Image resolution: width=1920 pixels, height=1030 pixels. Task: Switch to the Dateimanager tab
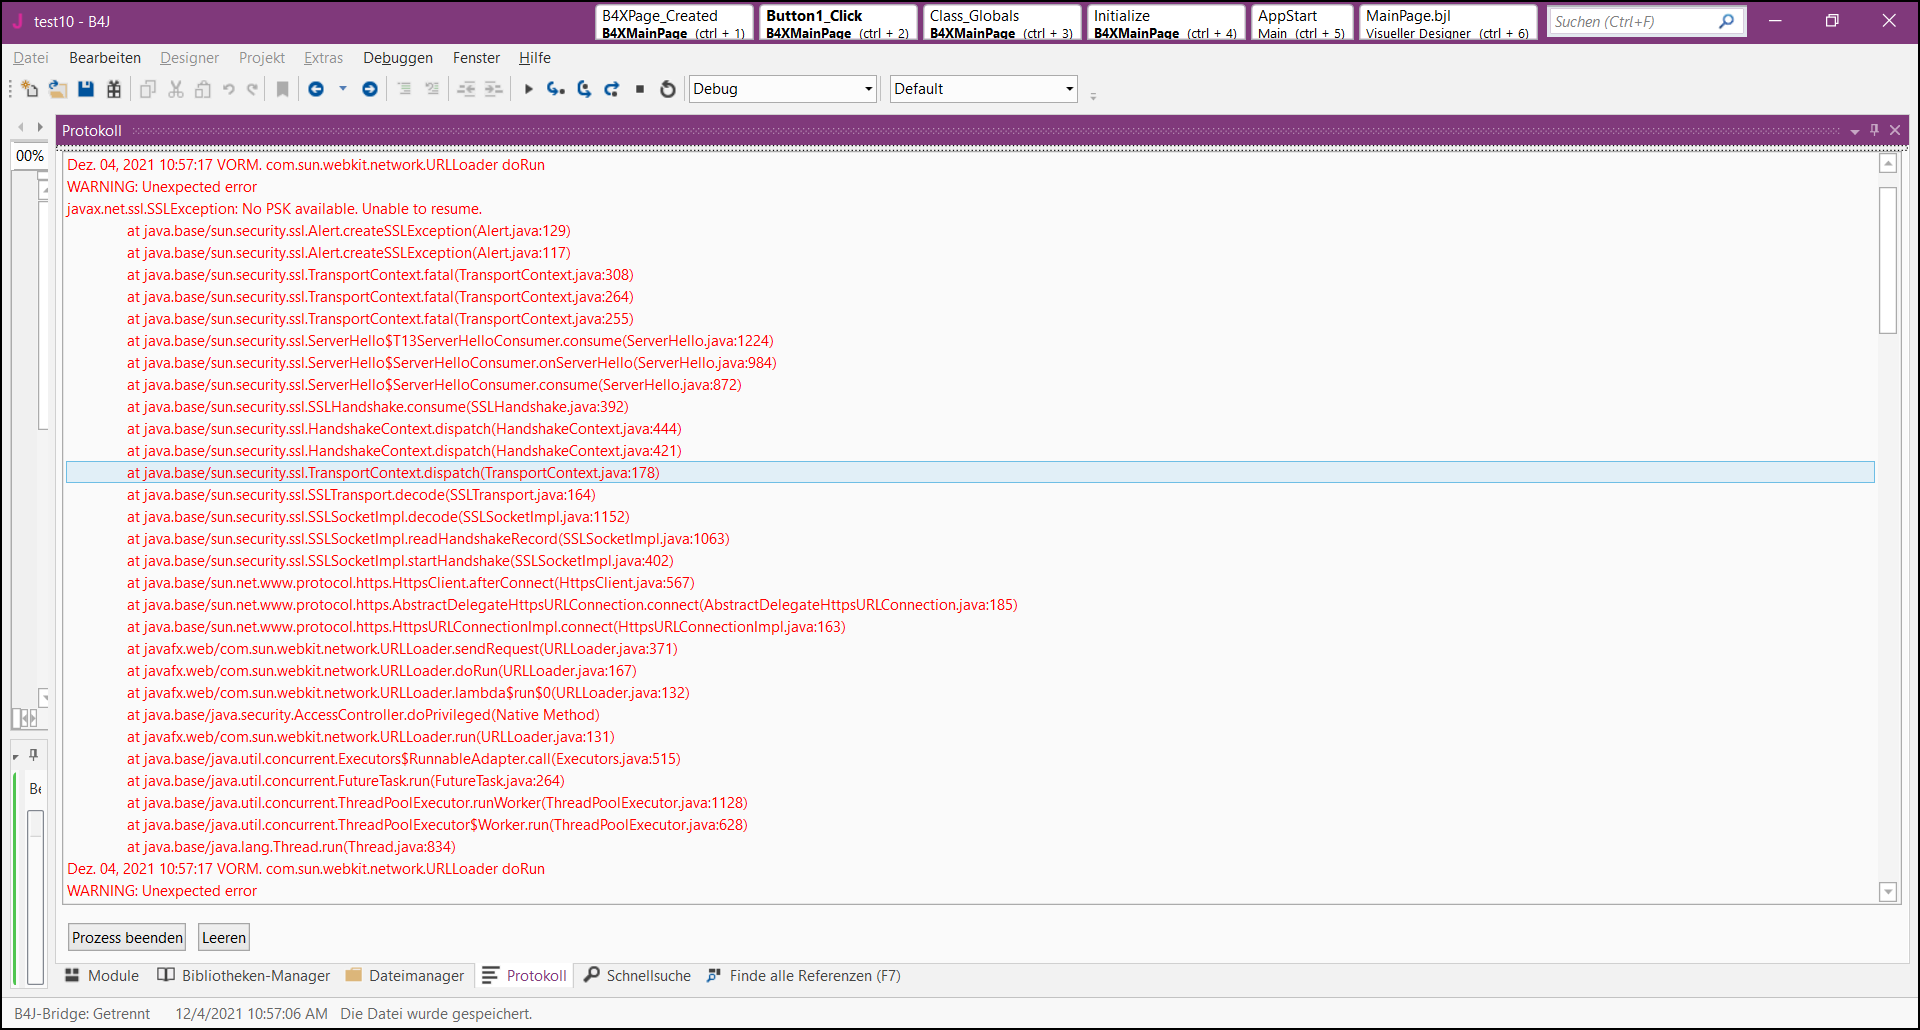pyautogui.click(x=405, y=976)
